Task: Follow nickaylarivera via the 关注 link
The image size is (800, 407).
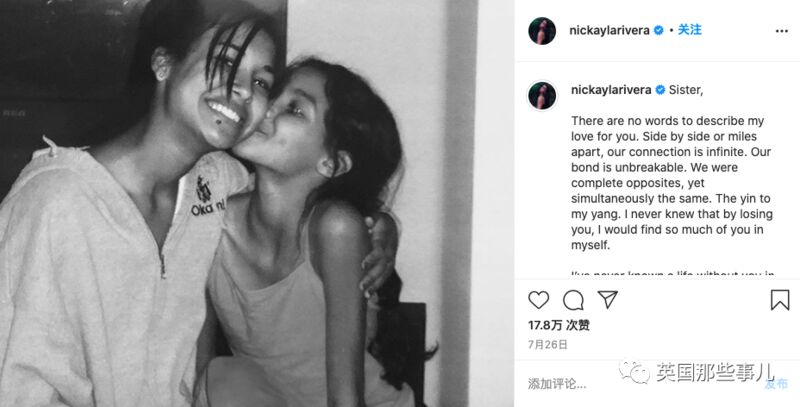Action: pyautogui.click(x=689, y=30)
